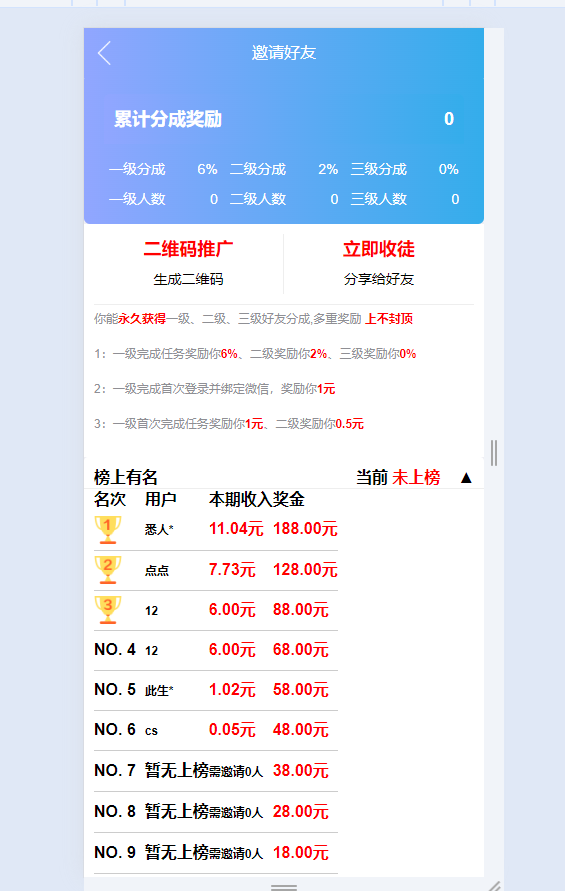Select the NO. 5 此生* ranking row
Screen dimensions: 565x891
pyautogui.click(x=216, y=690)
